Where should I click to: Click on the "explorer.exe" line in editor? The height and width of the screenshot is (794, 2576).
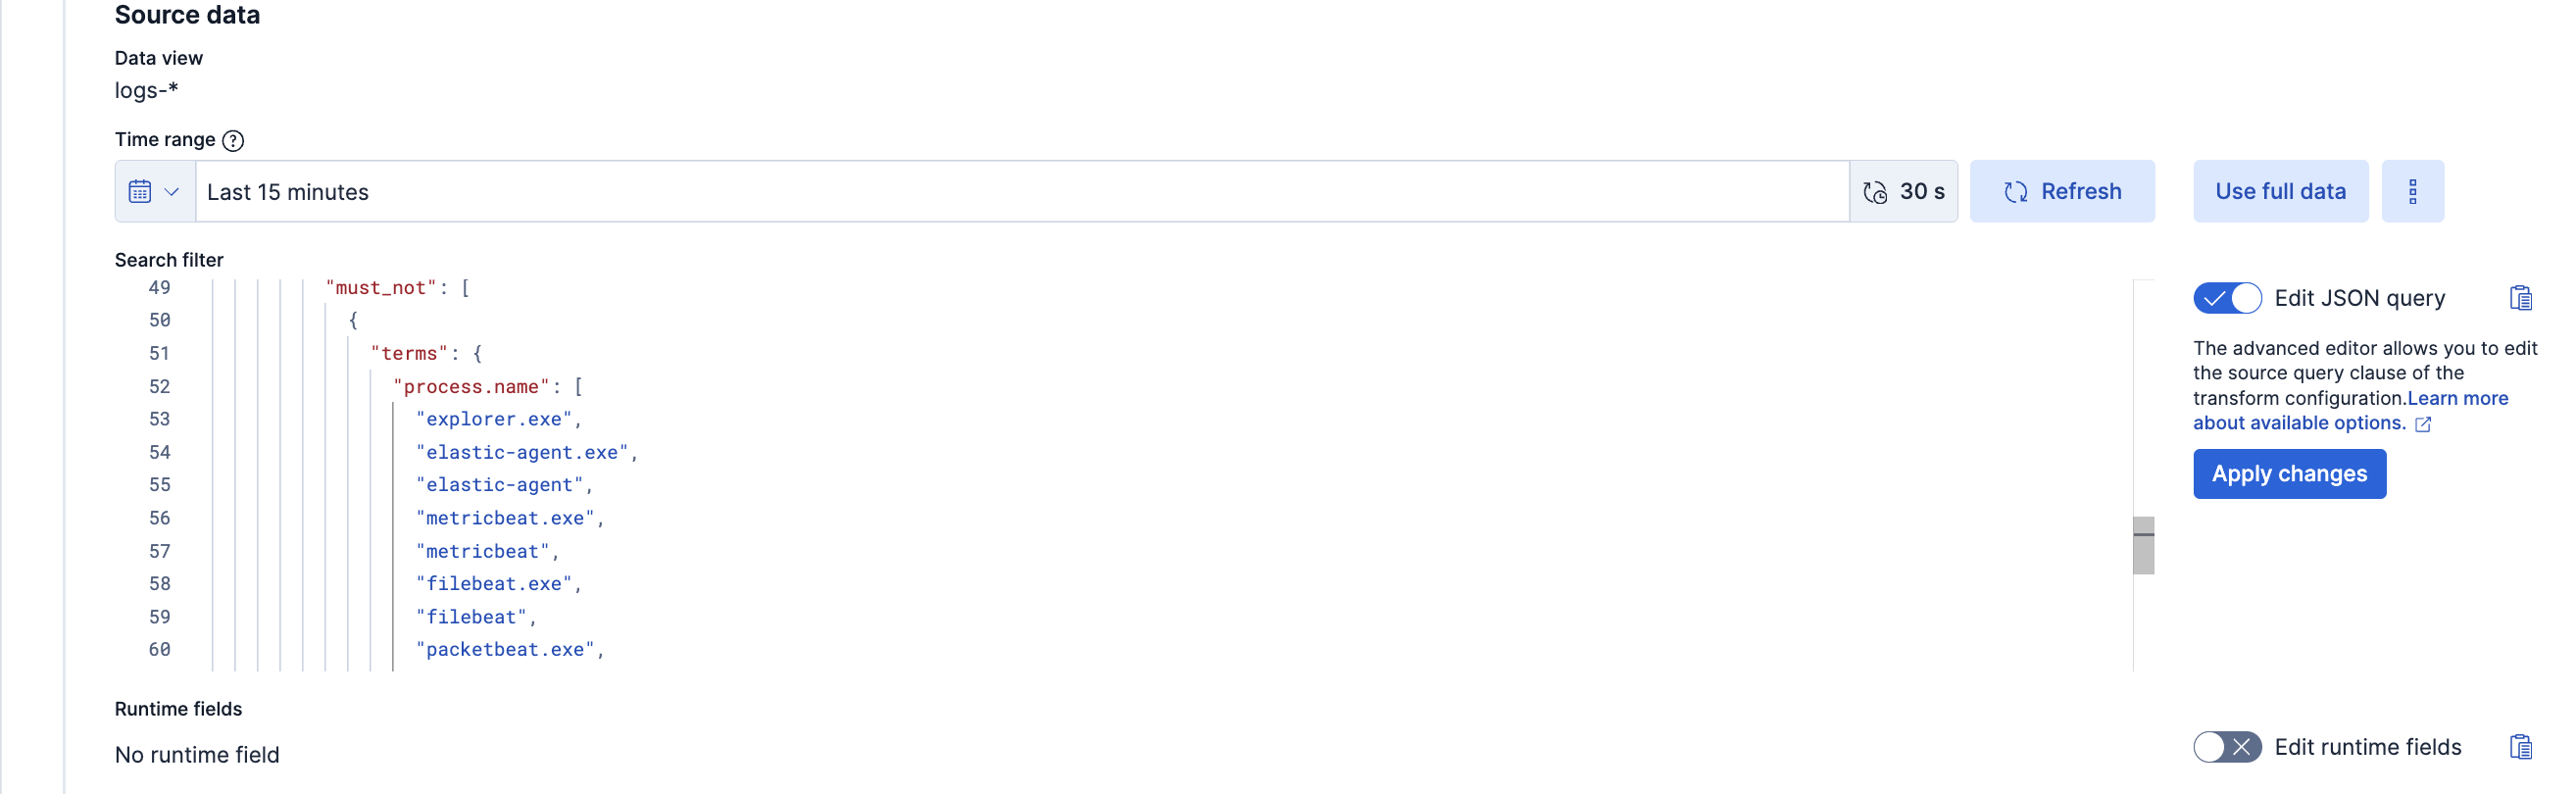pos(494,419)
